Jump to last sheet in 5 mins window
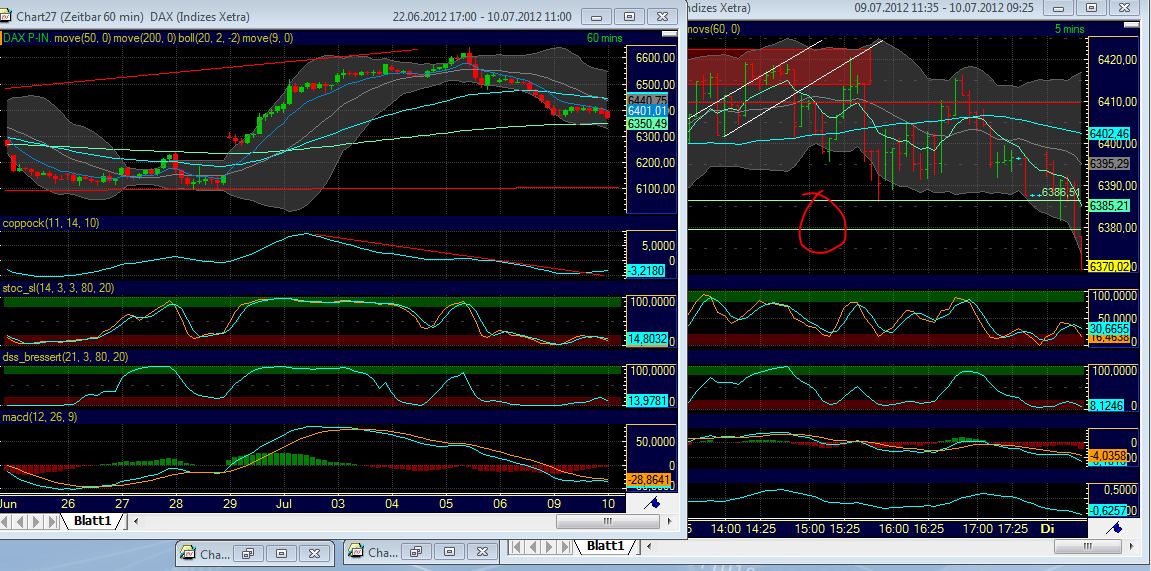The width and height of the screenshot is (1151, 571). click(x=562, y=546)
